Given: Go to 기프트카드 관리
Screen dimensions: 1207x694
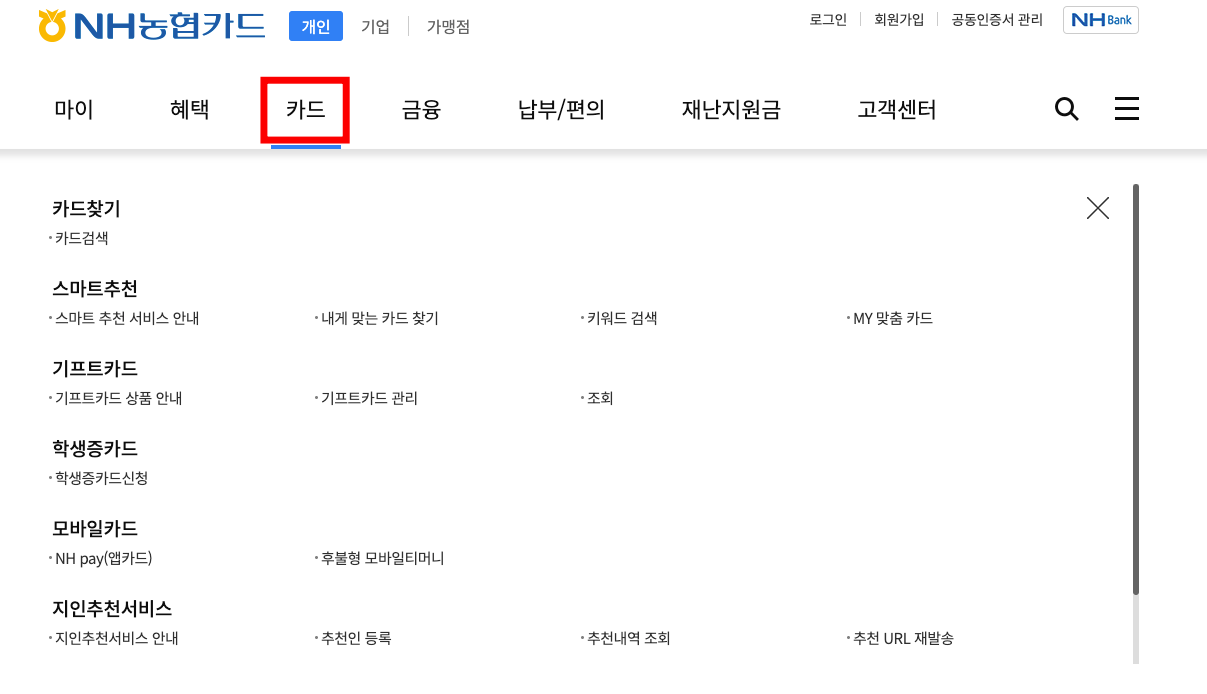Looking at the screenshot, I should click(366, 398).
